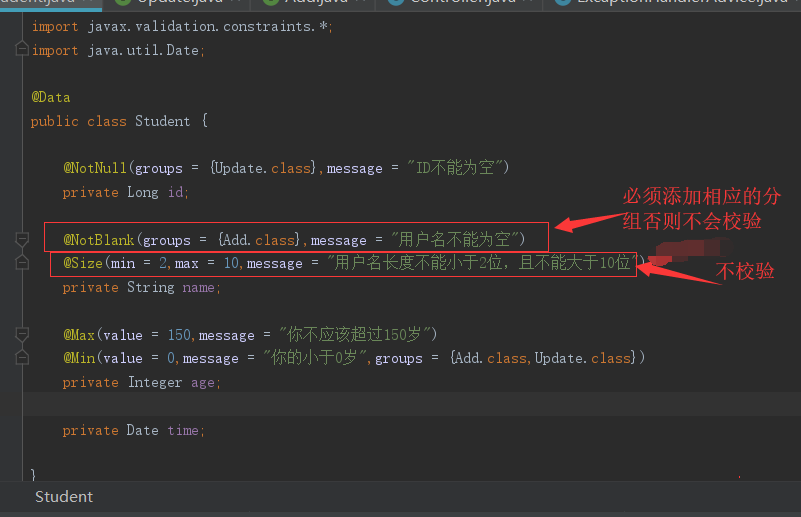
Task: Toggle the fold marker beside @Size annotation
Action: [x=22, y=263]
